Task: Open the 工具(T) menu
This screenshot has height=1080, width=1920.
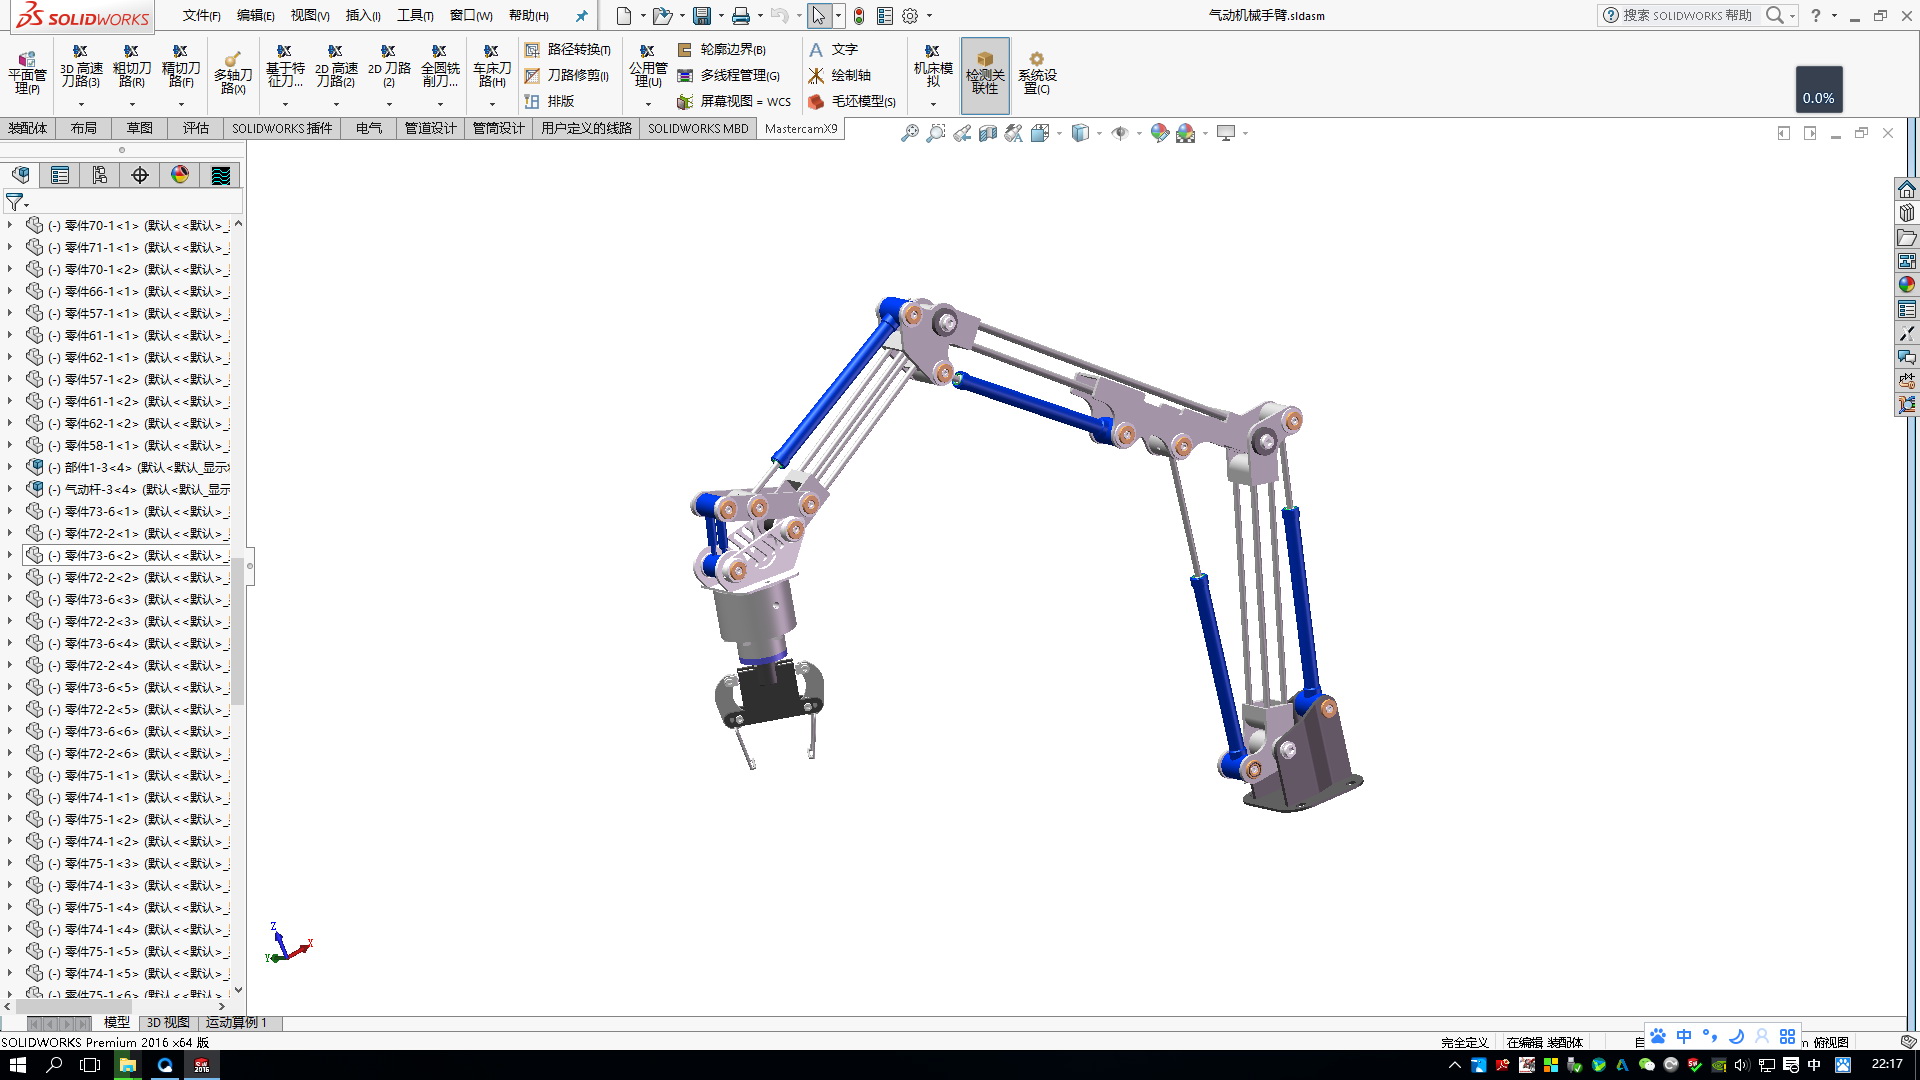Action: click(x=415, y=15)
